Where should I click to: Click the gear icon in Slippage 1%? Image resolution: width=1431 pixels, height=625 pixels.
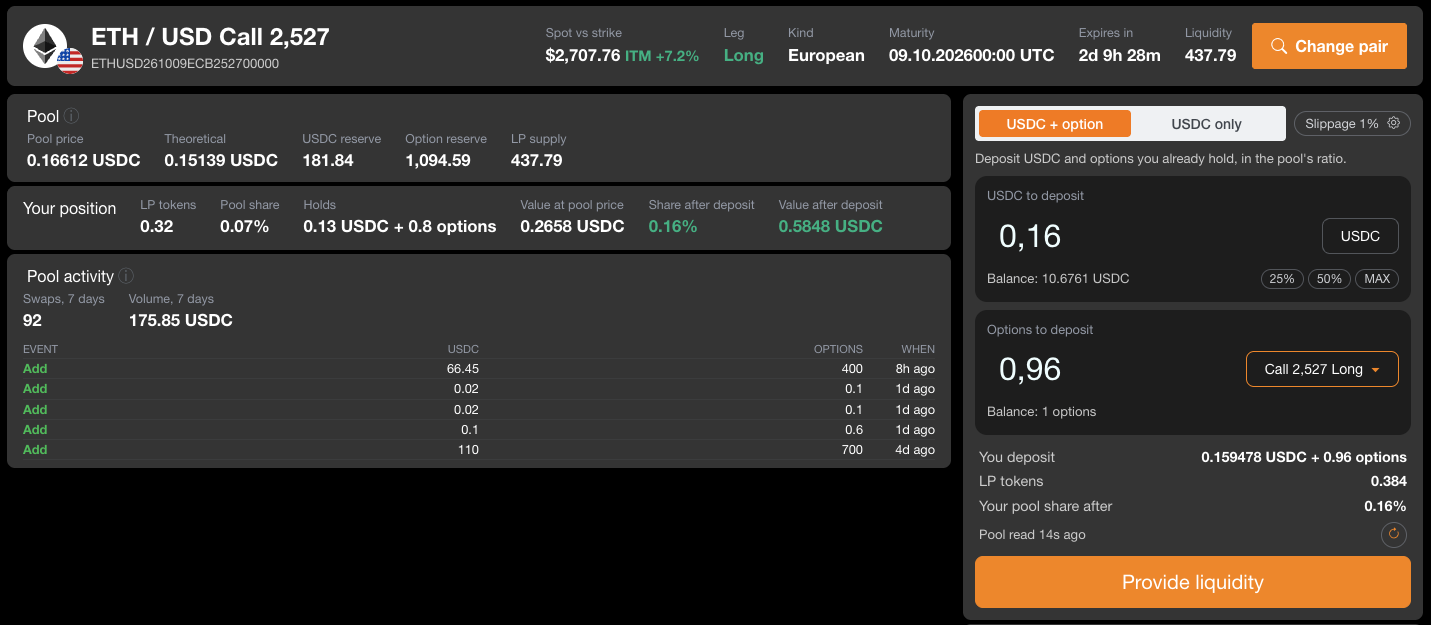tap(1393, 123)
